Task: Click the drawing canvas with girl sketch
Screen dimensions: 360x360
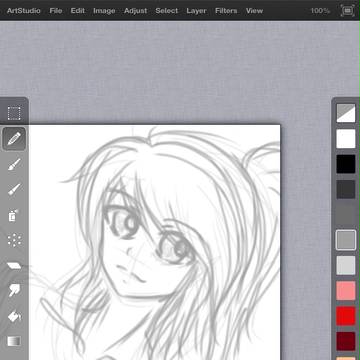Action: pos(154,242)
